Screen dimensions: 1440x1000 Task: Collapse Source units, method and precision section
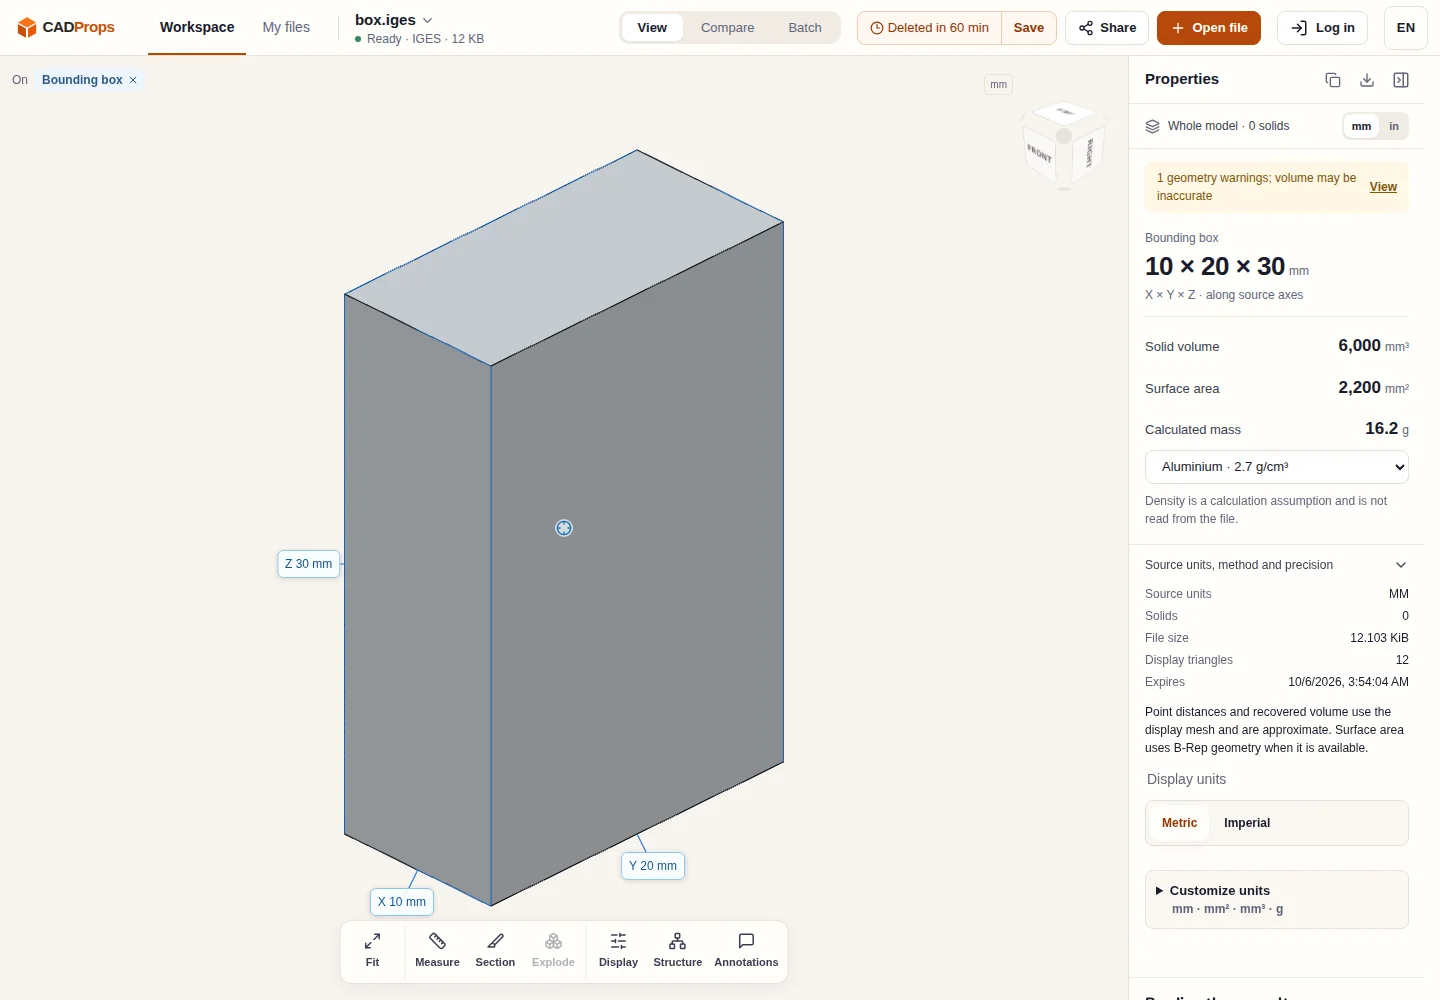(x=1277, y=565)
